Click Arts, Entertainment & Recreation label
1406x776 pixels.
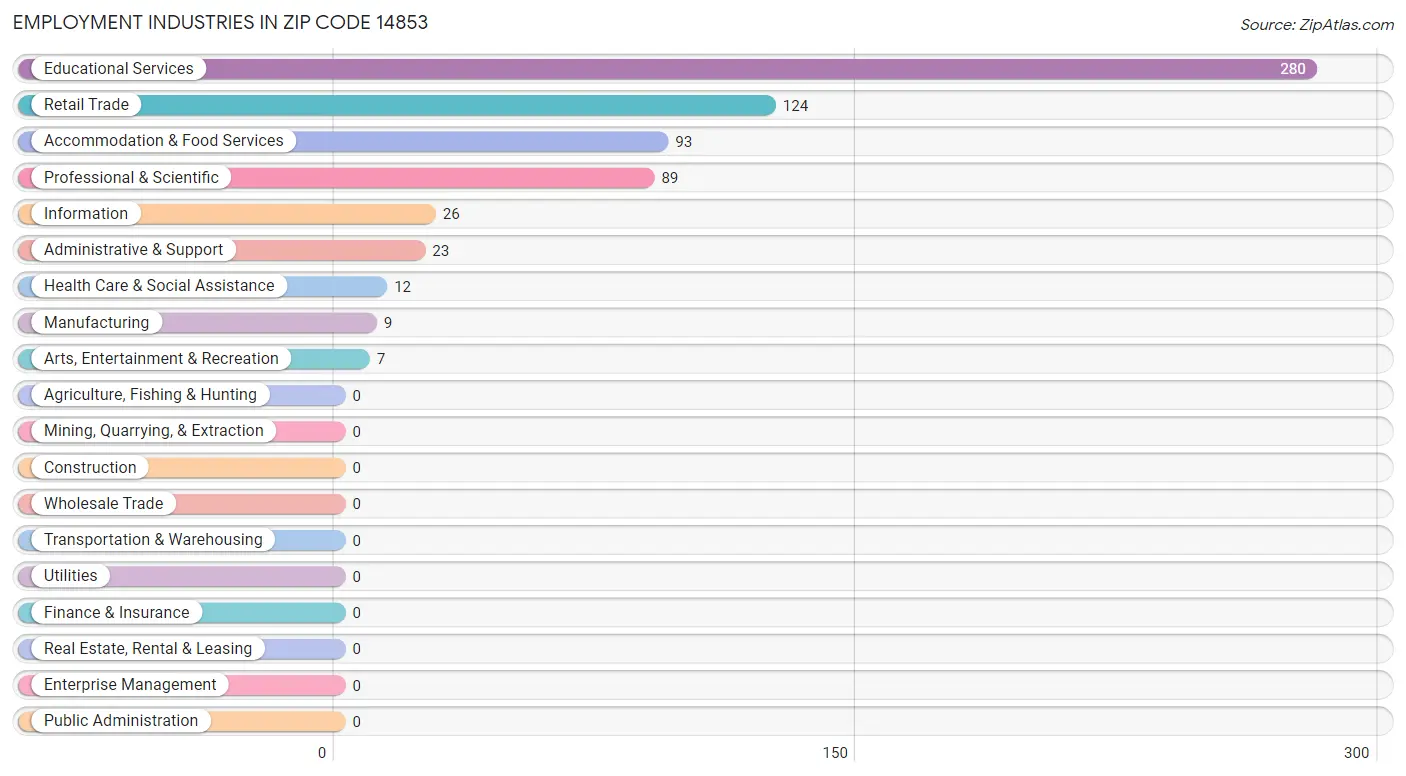pyautogui.click(x=161, y=358)
